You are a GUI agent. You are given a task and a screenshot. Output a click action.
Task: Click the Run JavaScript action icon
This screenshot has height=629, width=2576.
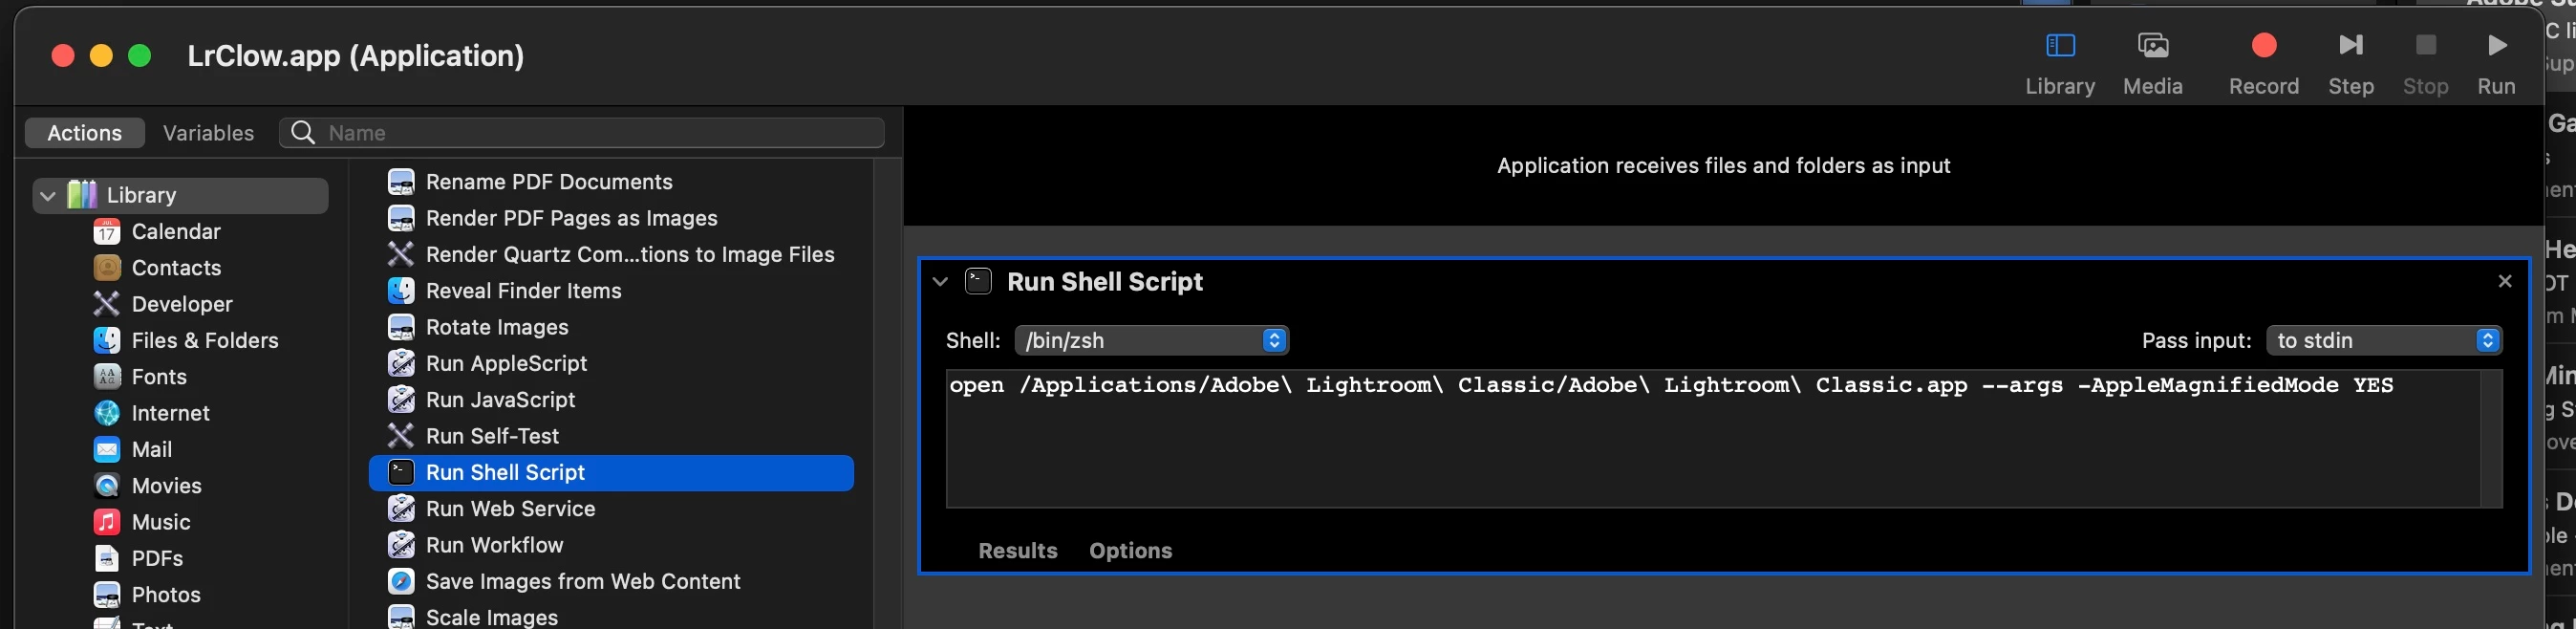click(401, 400)
